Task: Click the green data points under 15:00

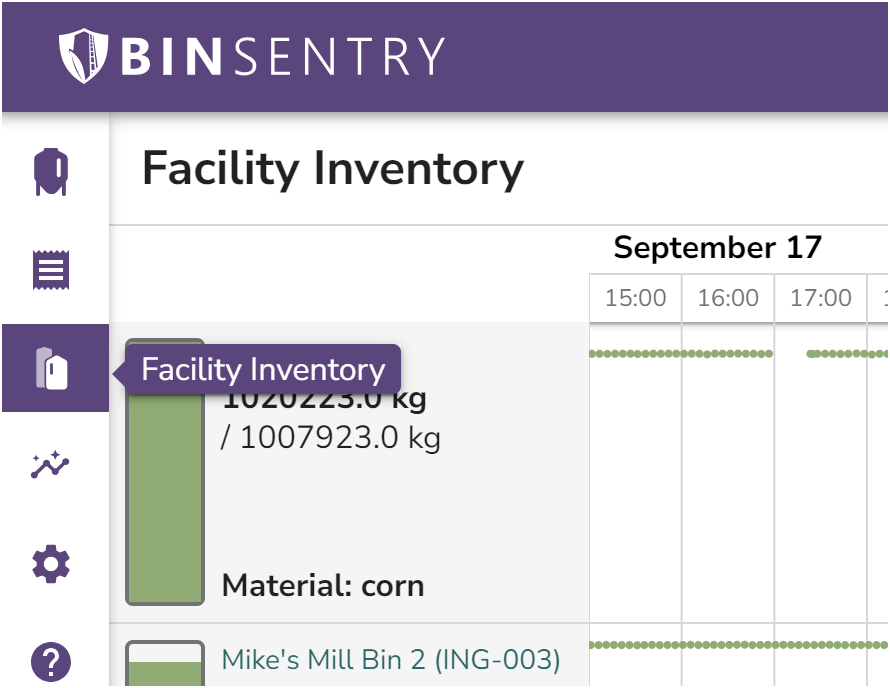Action: (634, 352)
